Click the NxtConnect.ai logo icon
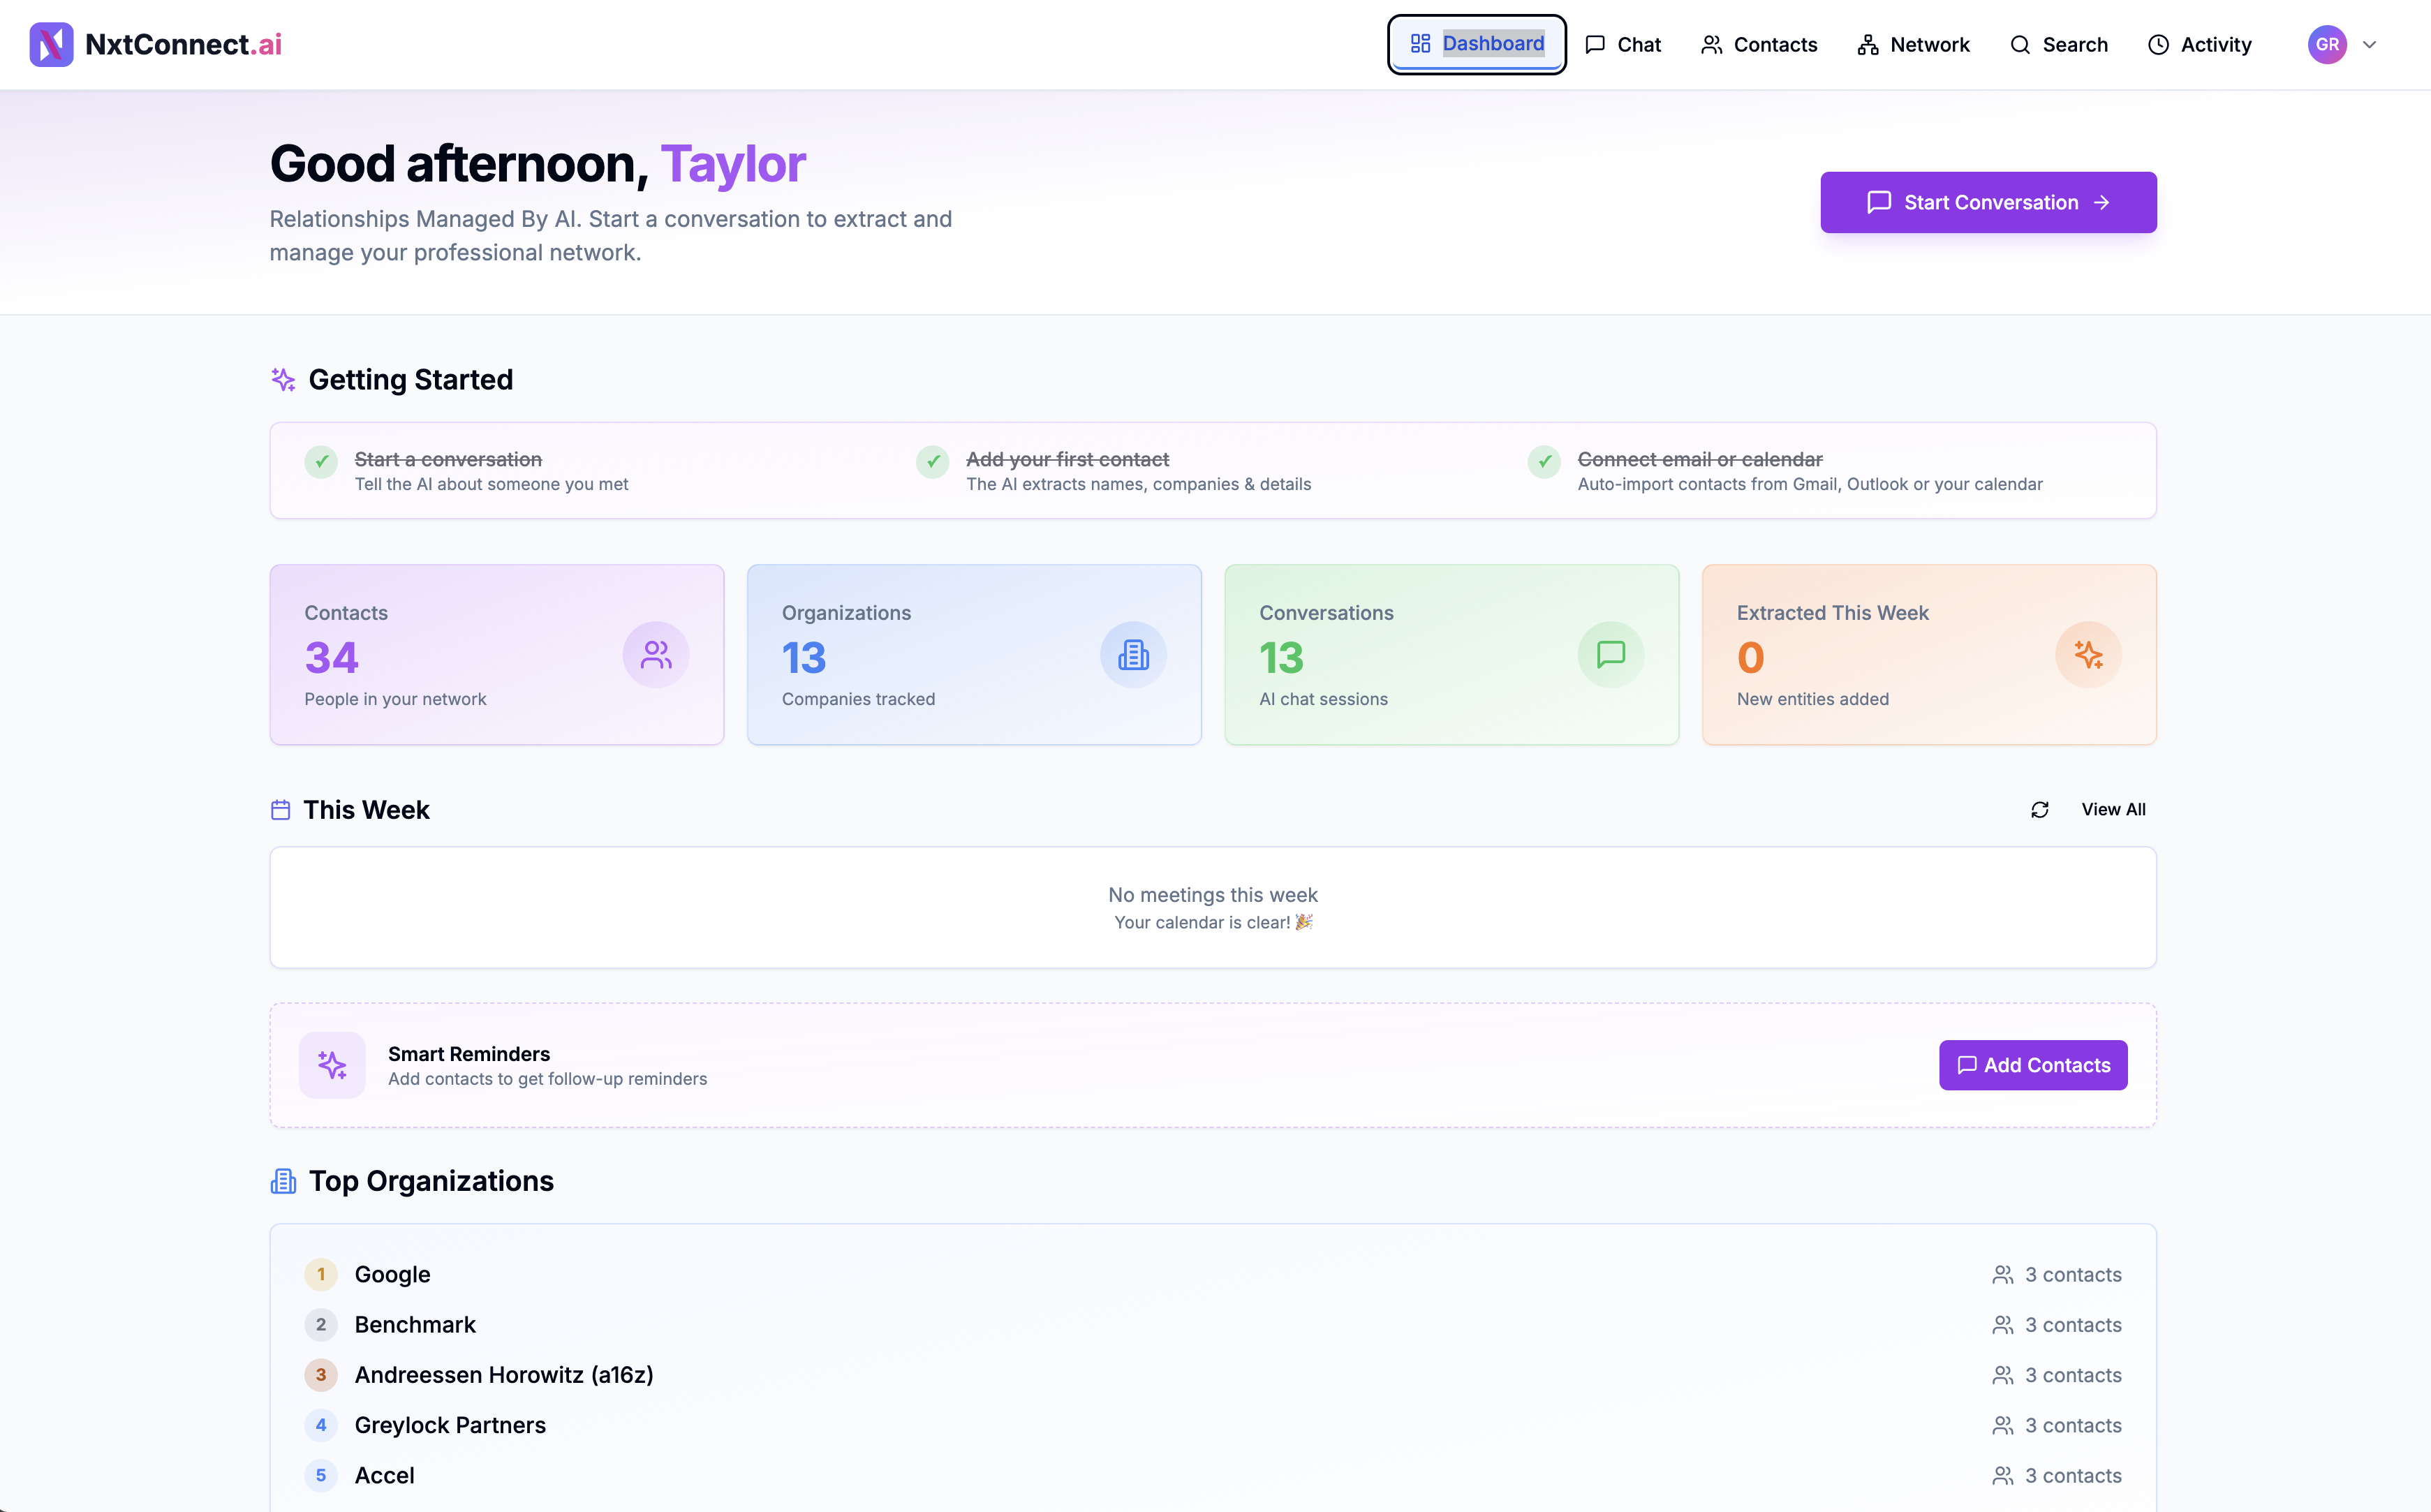The image size is (2431, 1512). point(51,44)
